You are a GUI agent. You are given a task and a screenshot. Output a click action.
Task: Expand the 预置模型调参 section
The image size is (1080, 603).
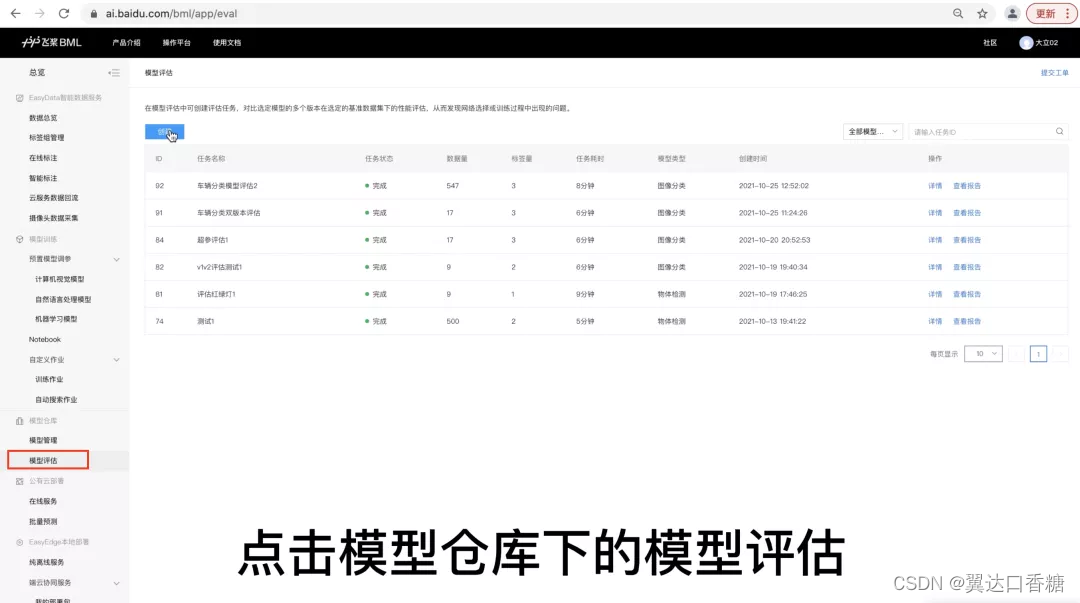pos(114,257)
